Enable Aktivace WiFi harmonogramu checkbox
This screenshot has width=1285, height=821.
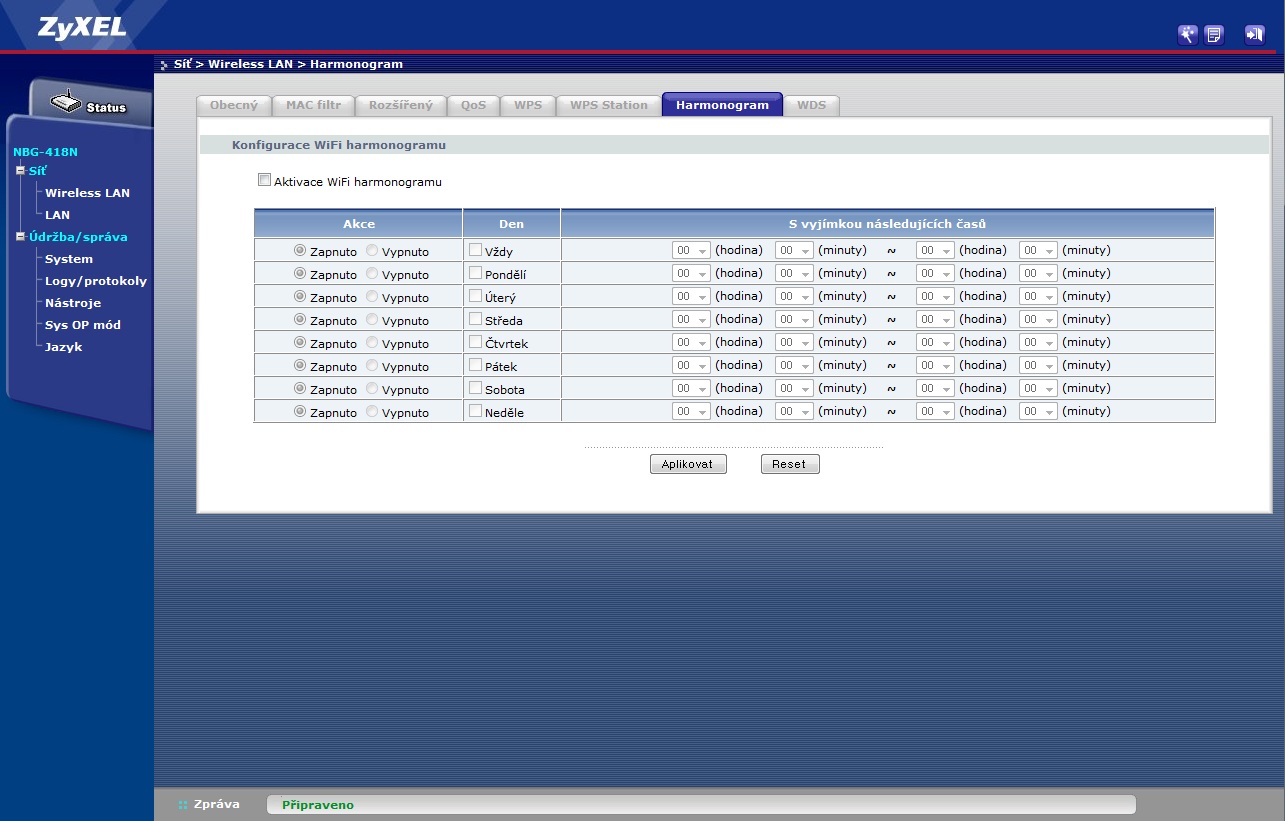(264, 180)
